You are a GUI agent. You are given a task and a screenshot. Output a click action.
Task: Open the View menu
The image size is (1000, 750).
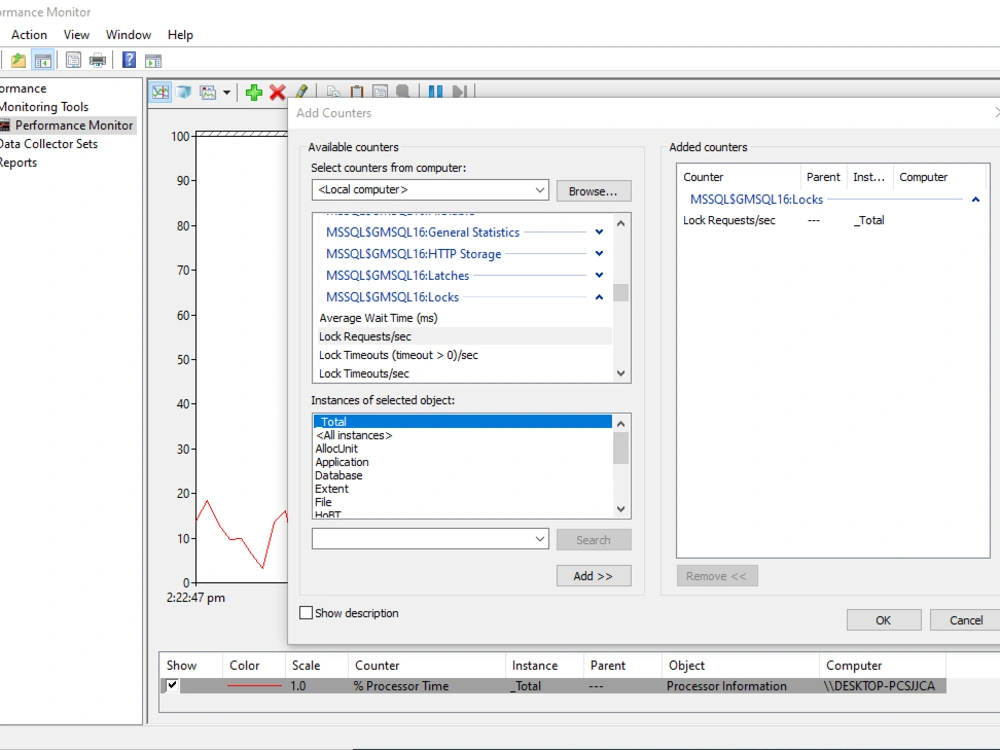coord(77,34)
